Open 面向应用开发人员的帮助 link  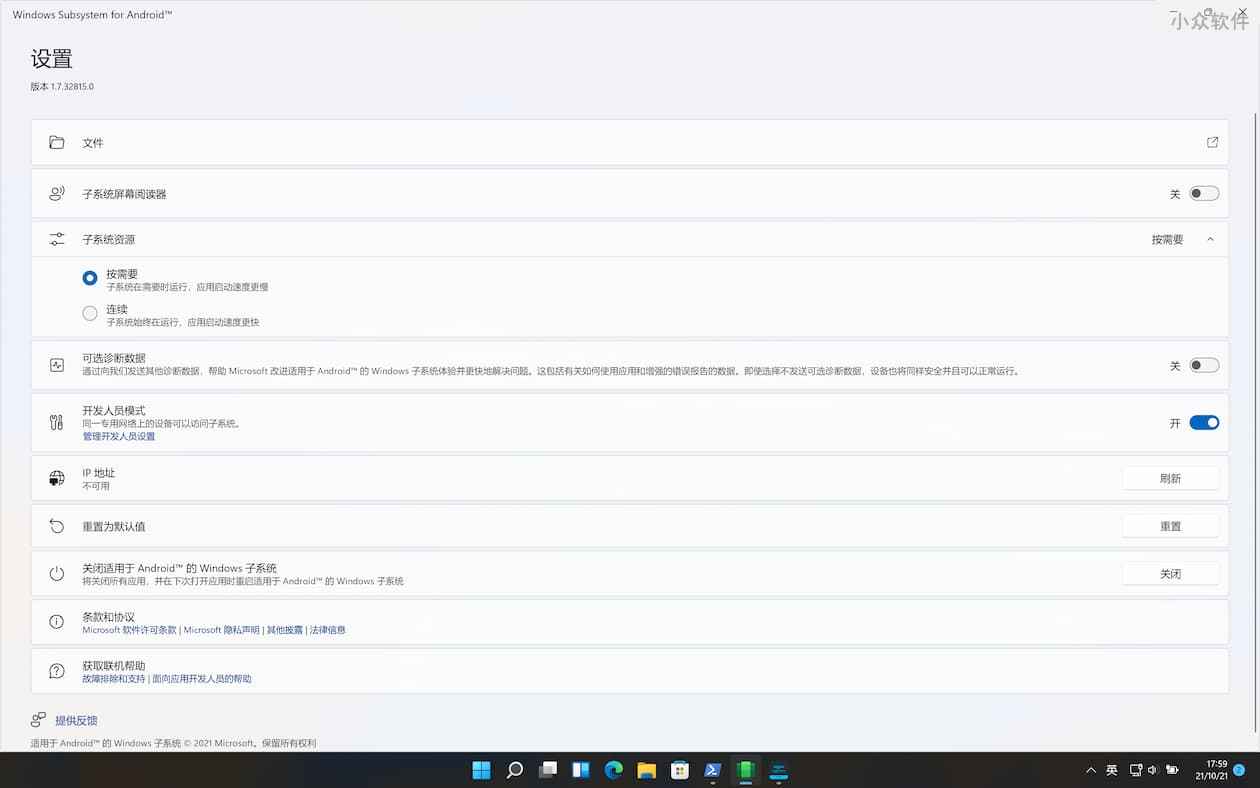tap(202, 679)
